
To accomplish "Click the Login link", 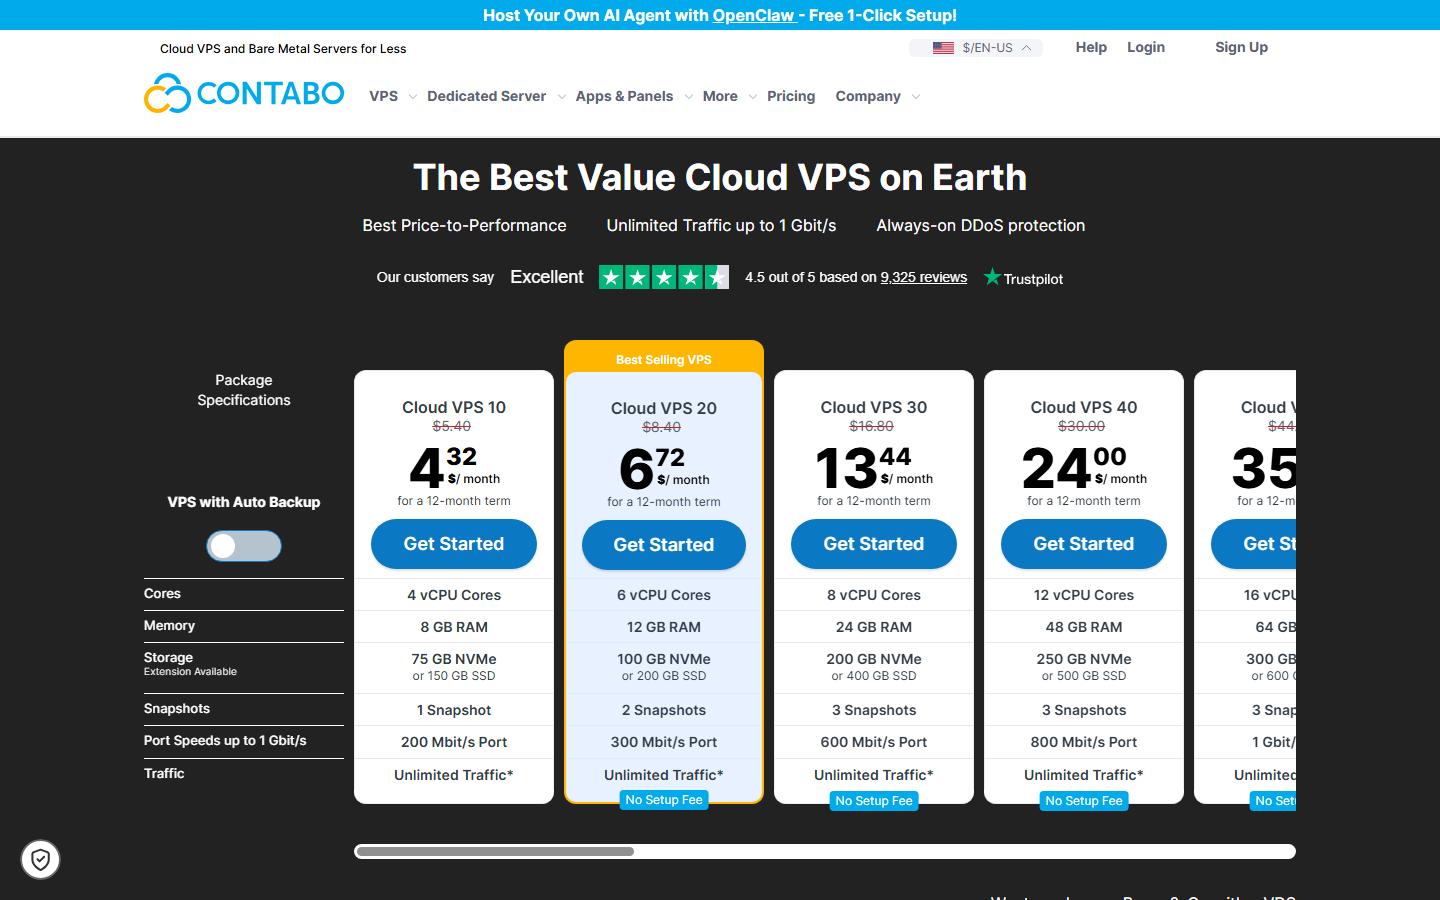I will [1146, 47].
